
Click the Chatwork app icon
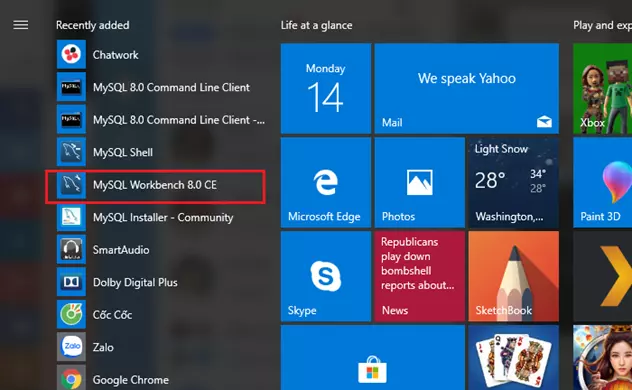coord(71,54)
